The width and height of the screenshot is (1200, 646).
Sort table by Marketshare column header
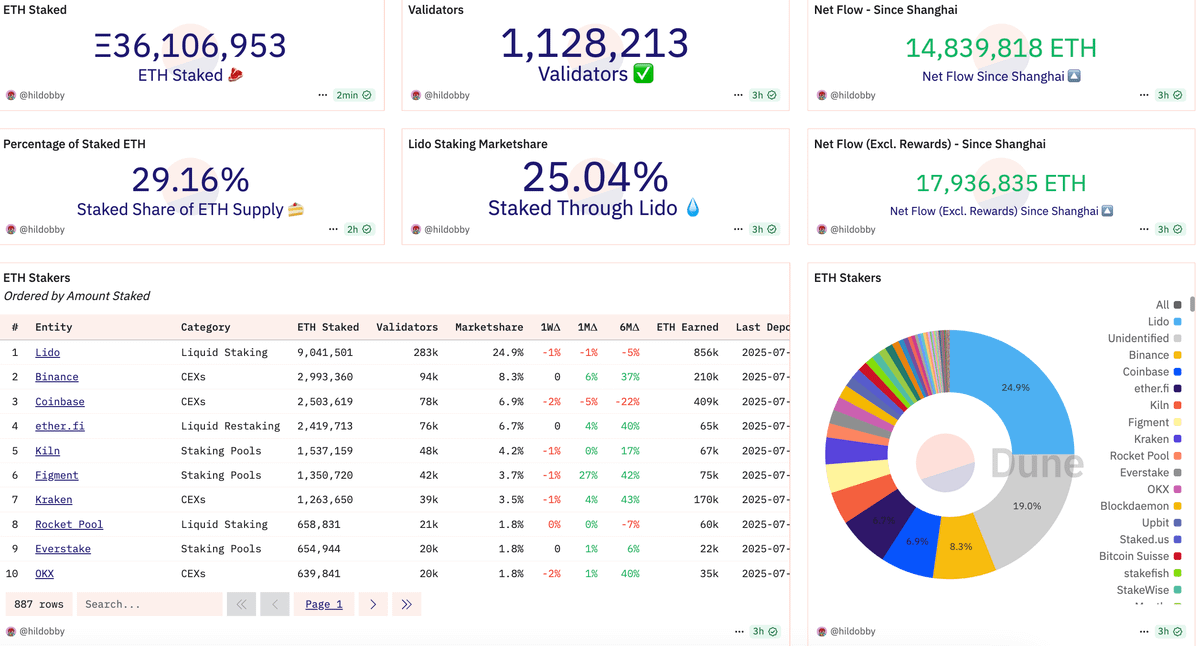489,327
